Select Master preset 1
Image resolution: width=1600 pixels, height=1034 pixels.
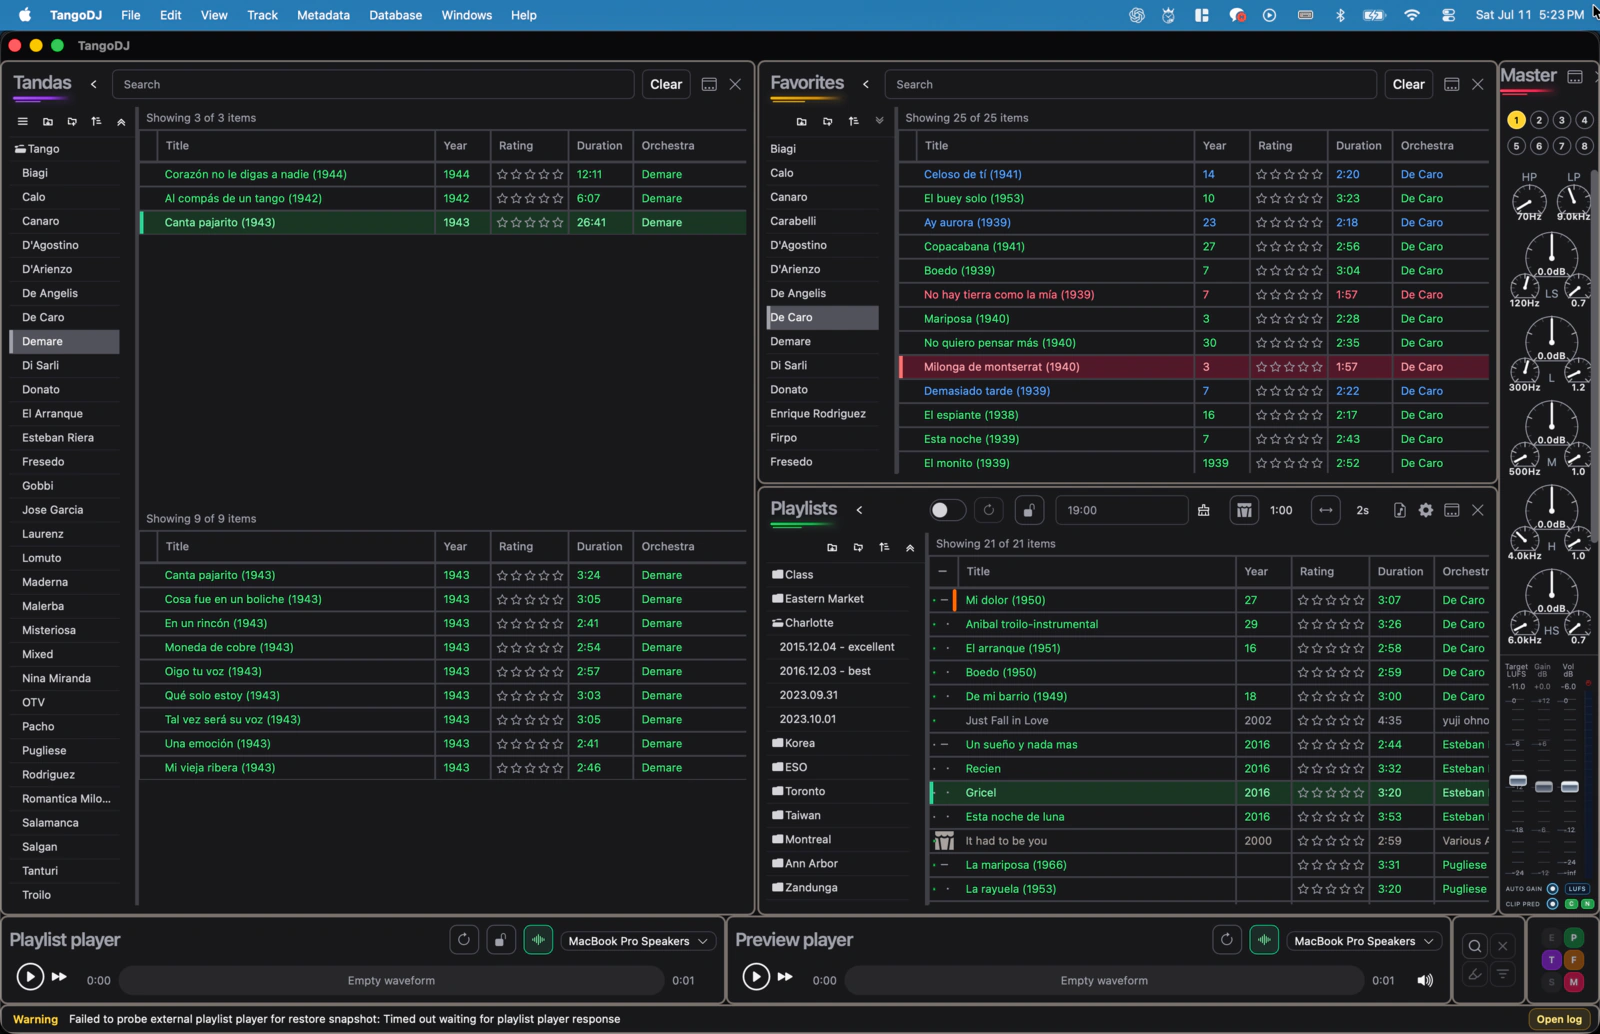pos(1517,120)
